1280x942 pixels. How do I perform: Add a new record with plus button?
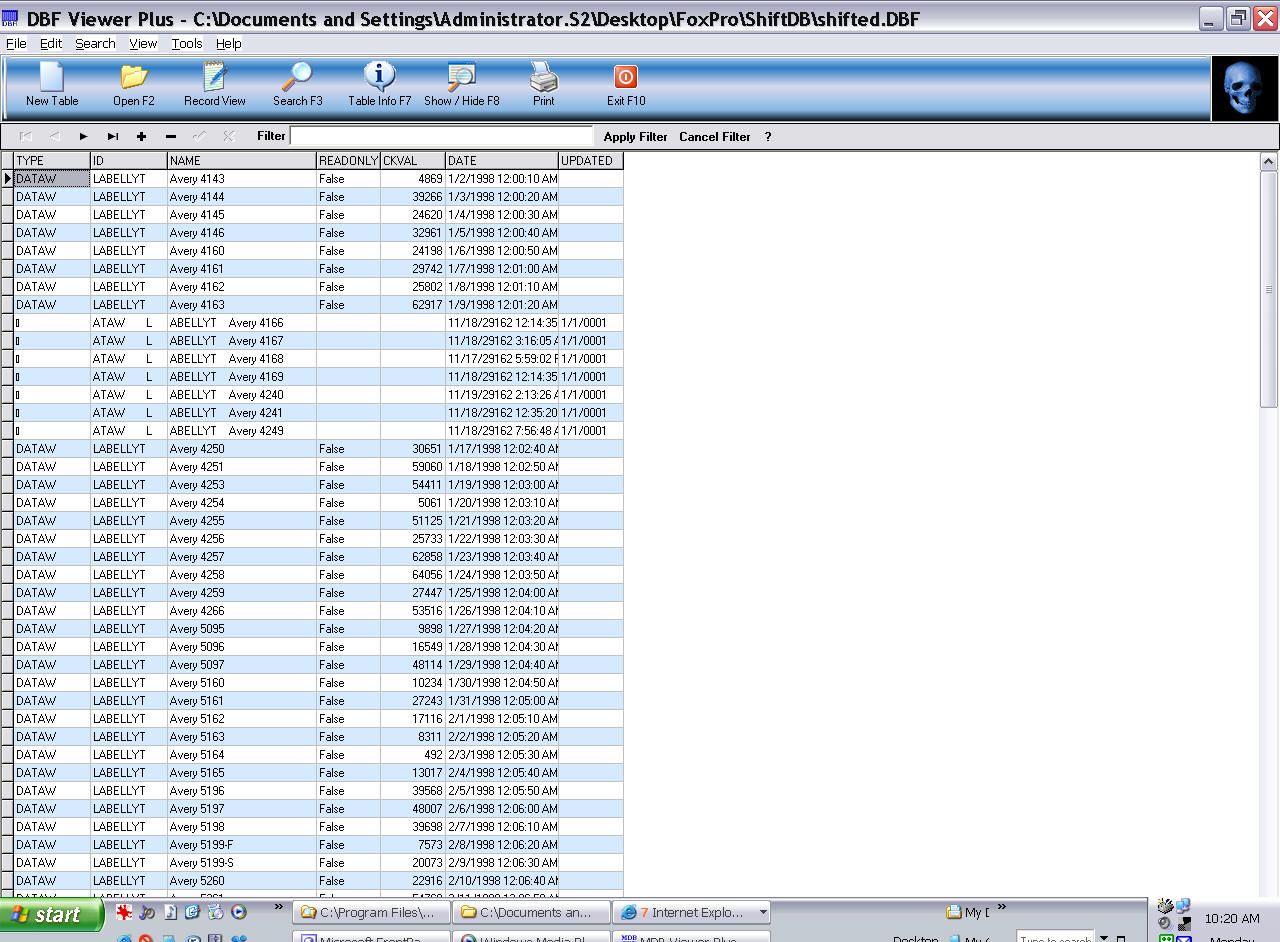(x=141, y=137)
